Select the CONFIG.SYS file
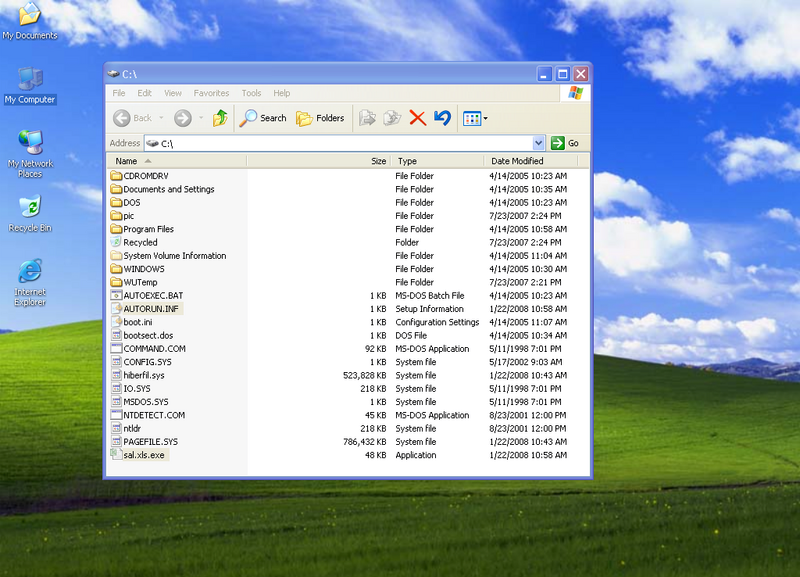 click(141, 362)
